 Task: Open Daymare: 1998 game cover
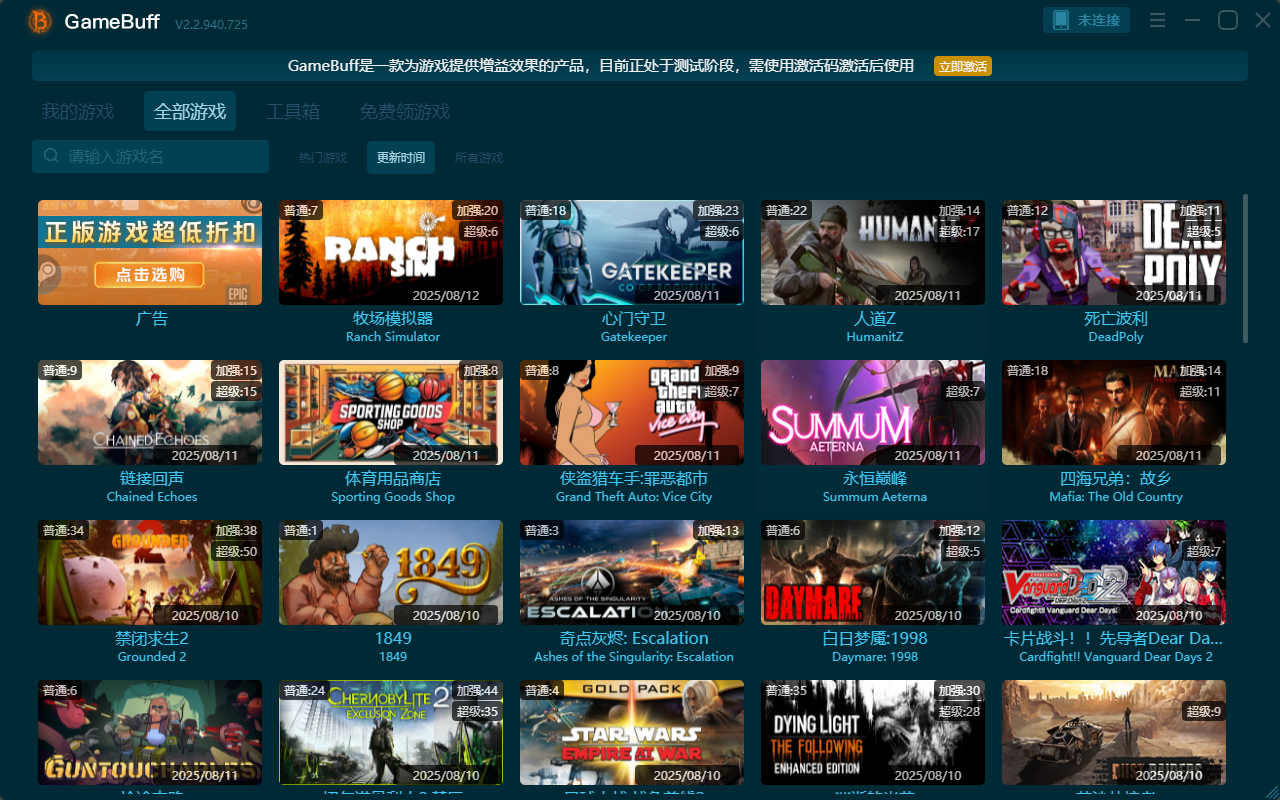tap(873, 572)
